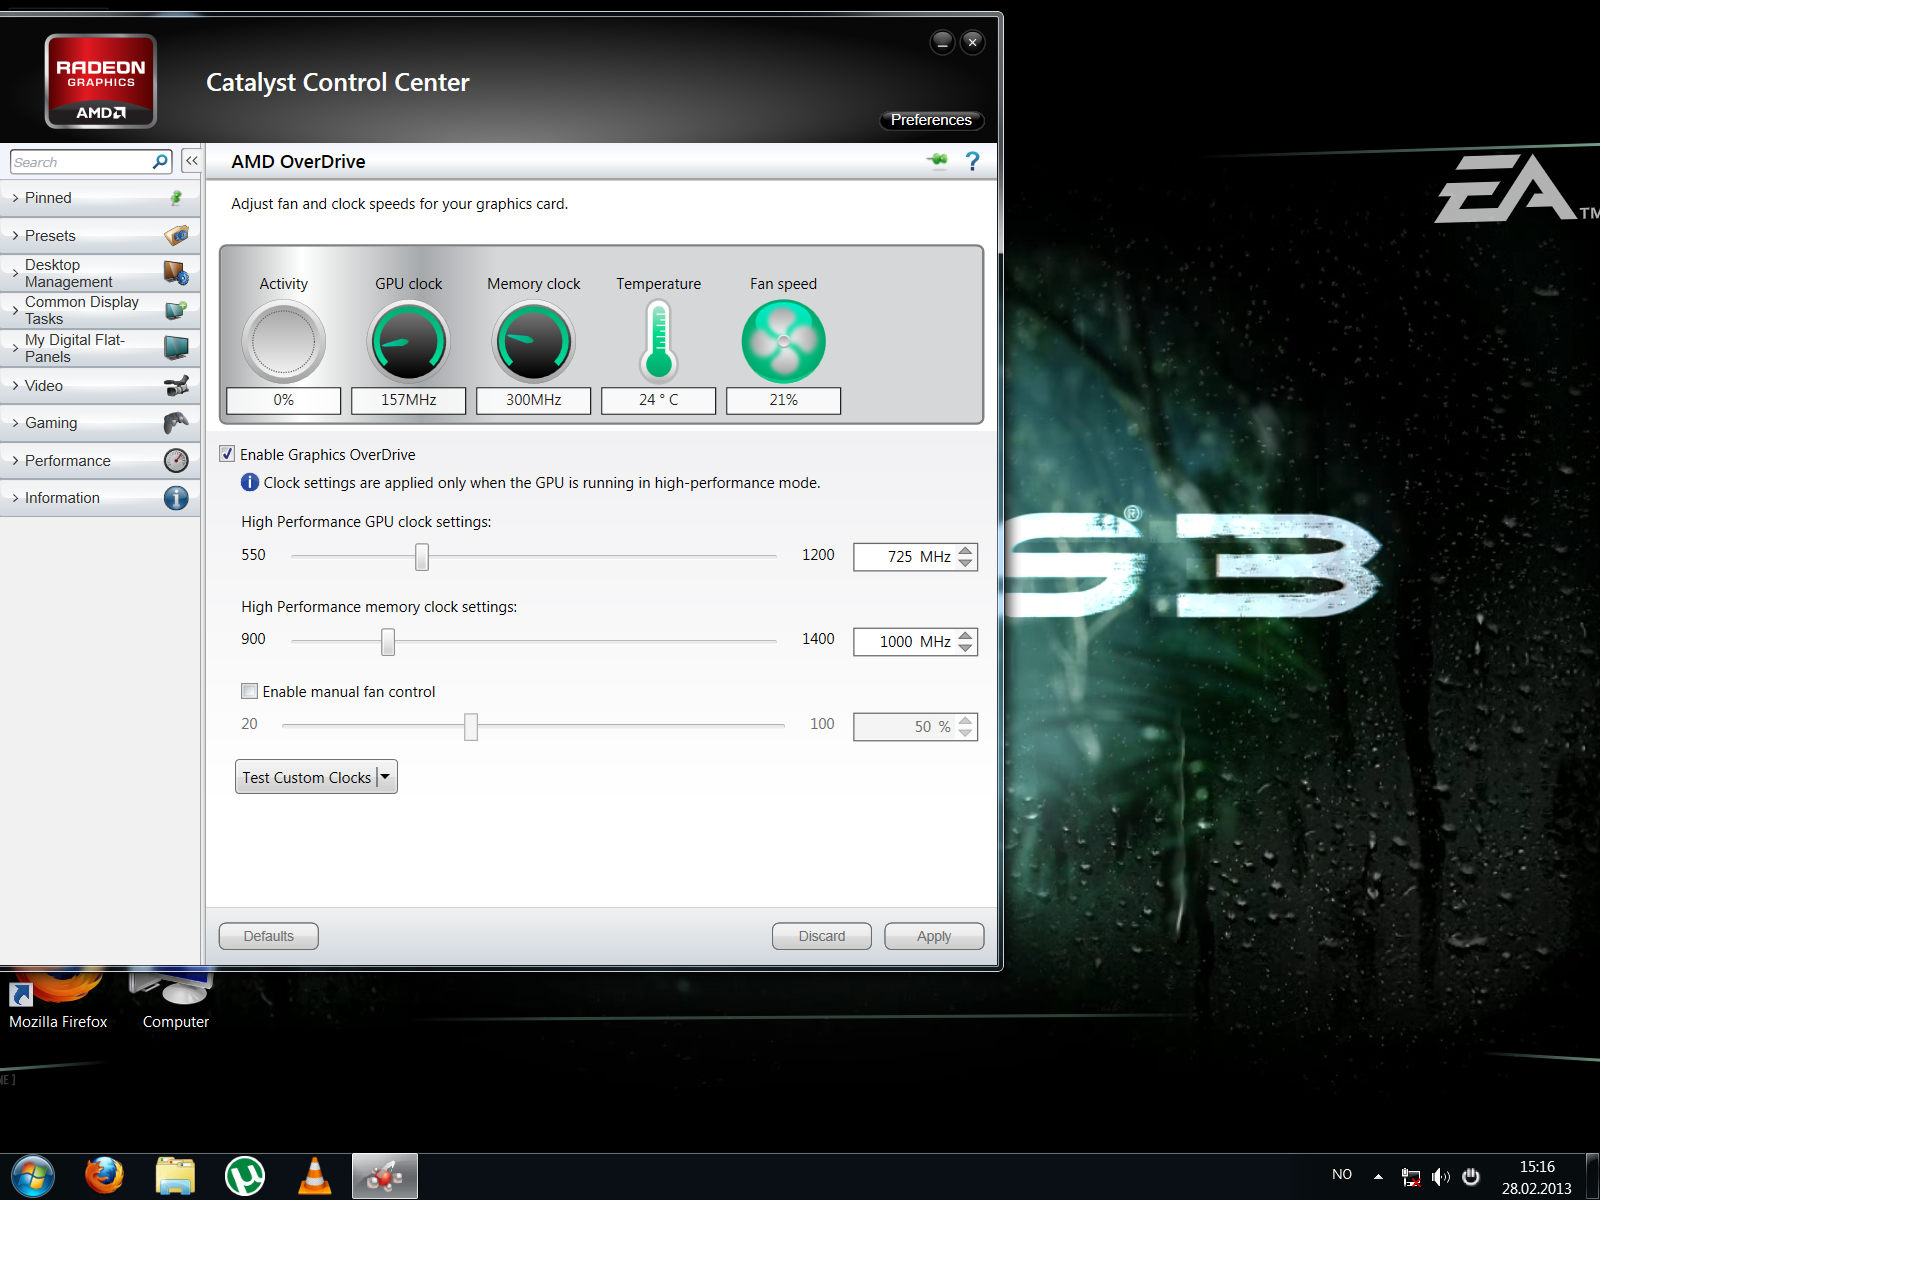The height and width of the screenshot is (1276, 1920).
Task: Click the Performance gauge icon
Action: pos(176,460)
